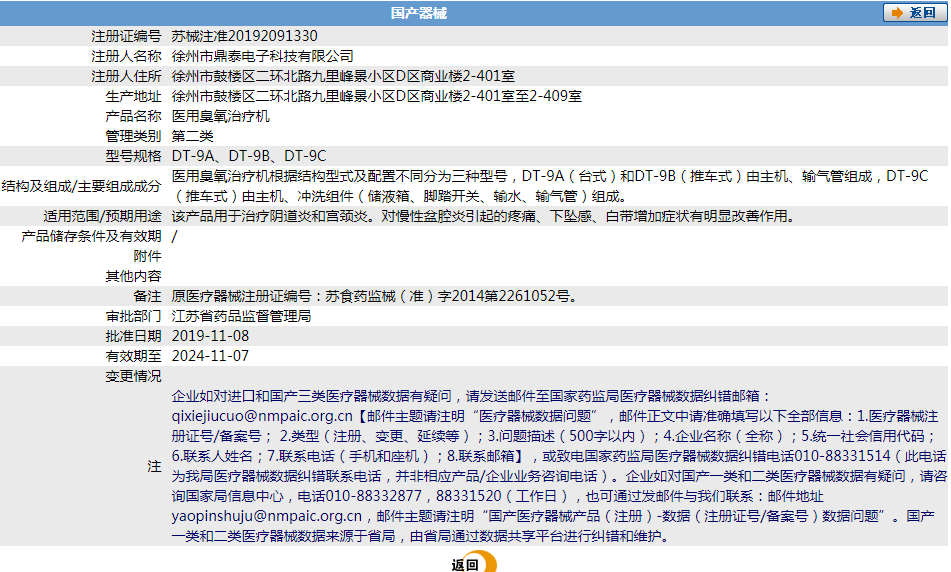Click the 产品名称 label
The width and height of the screenshot is (951, 572).
(133, 116)
